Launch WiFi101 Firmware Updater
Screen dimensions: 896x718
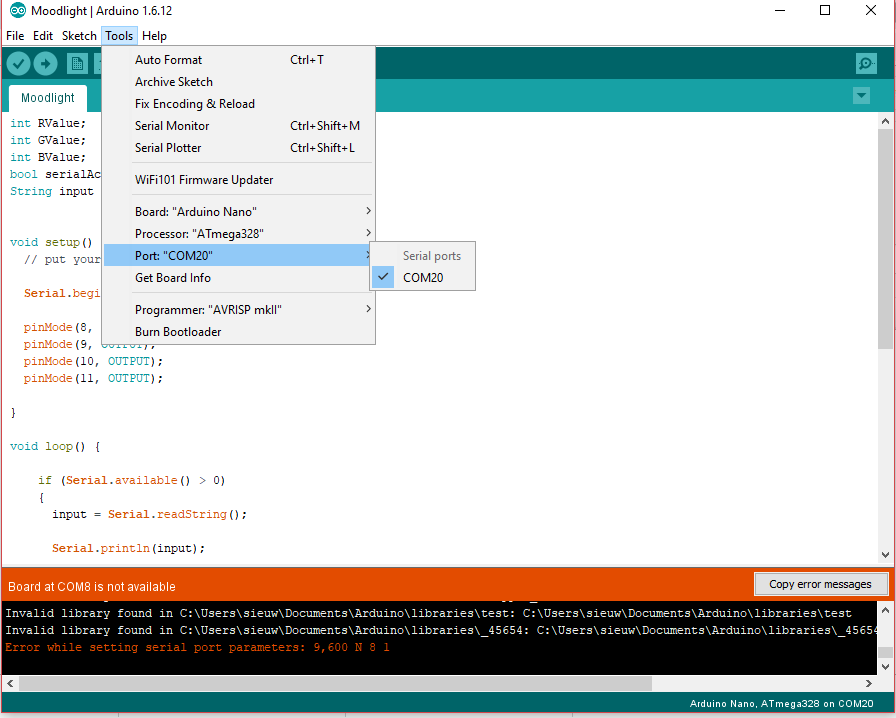pos(239,180)
